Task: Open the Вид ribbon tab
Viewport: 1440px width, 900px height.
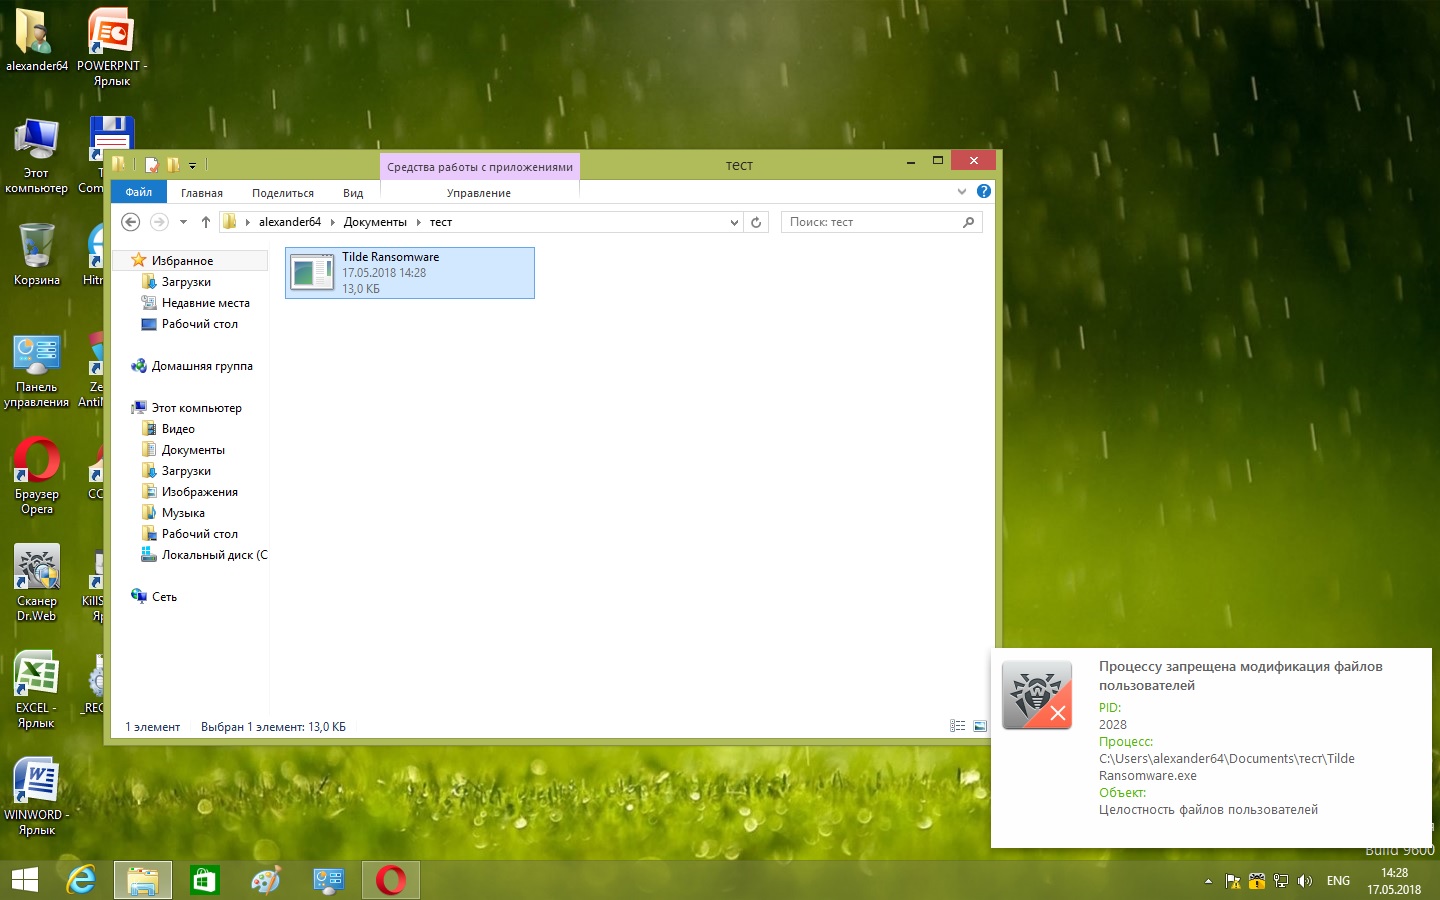Action: coord(353,193)
